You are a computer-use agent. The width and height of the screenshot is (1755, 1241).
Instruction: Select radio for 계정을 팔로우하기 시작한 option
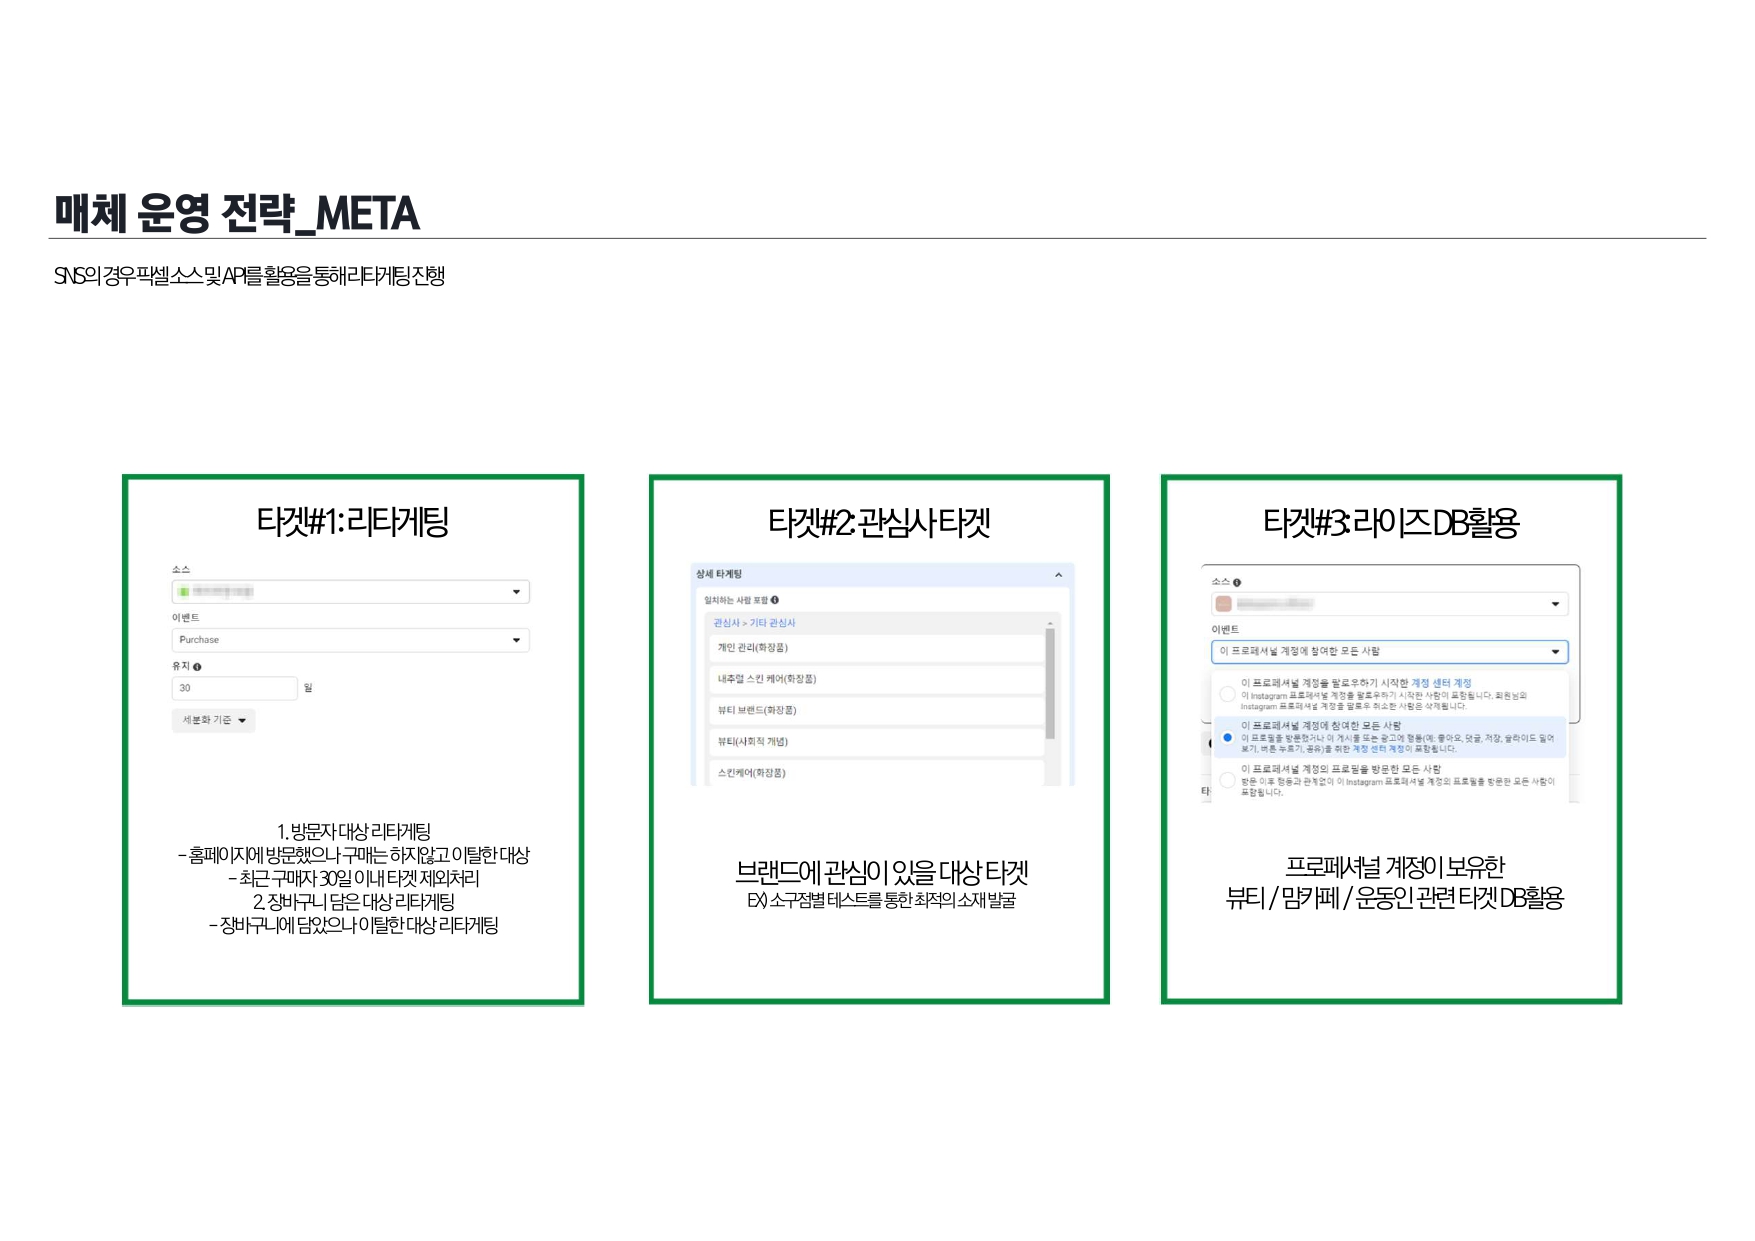pyautogui.click(x=1227, y=694)
